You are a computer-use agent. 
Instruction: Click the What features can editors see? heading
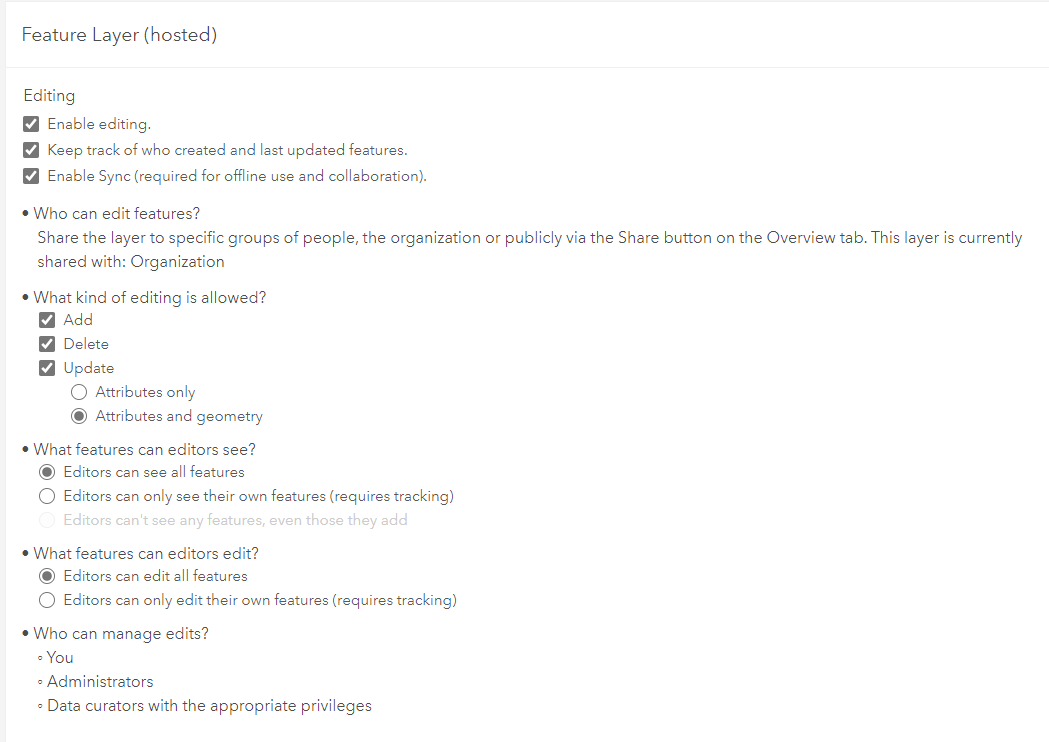click(145, 449)
